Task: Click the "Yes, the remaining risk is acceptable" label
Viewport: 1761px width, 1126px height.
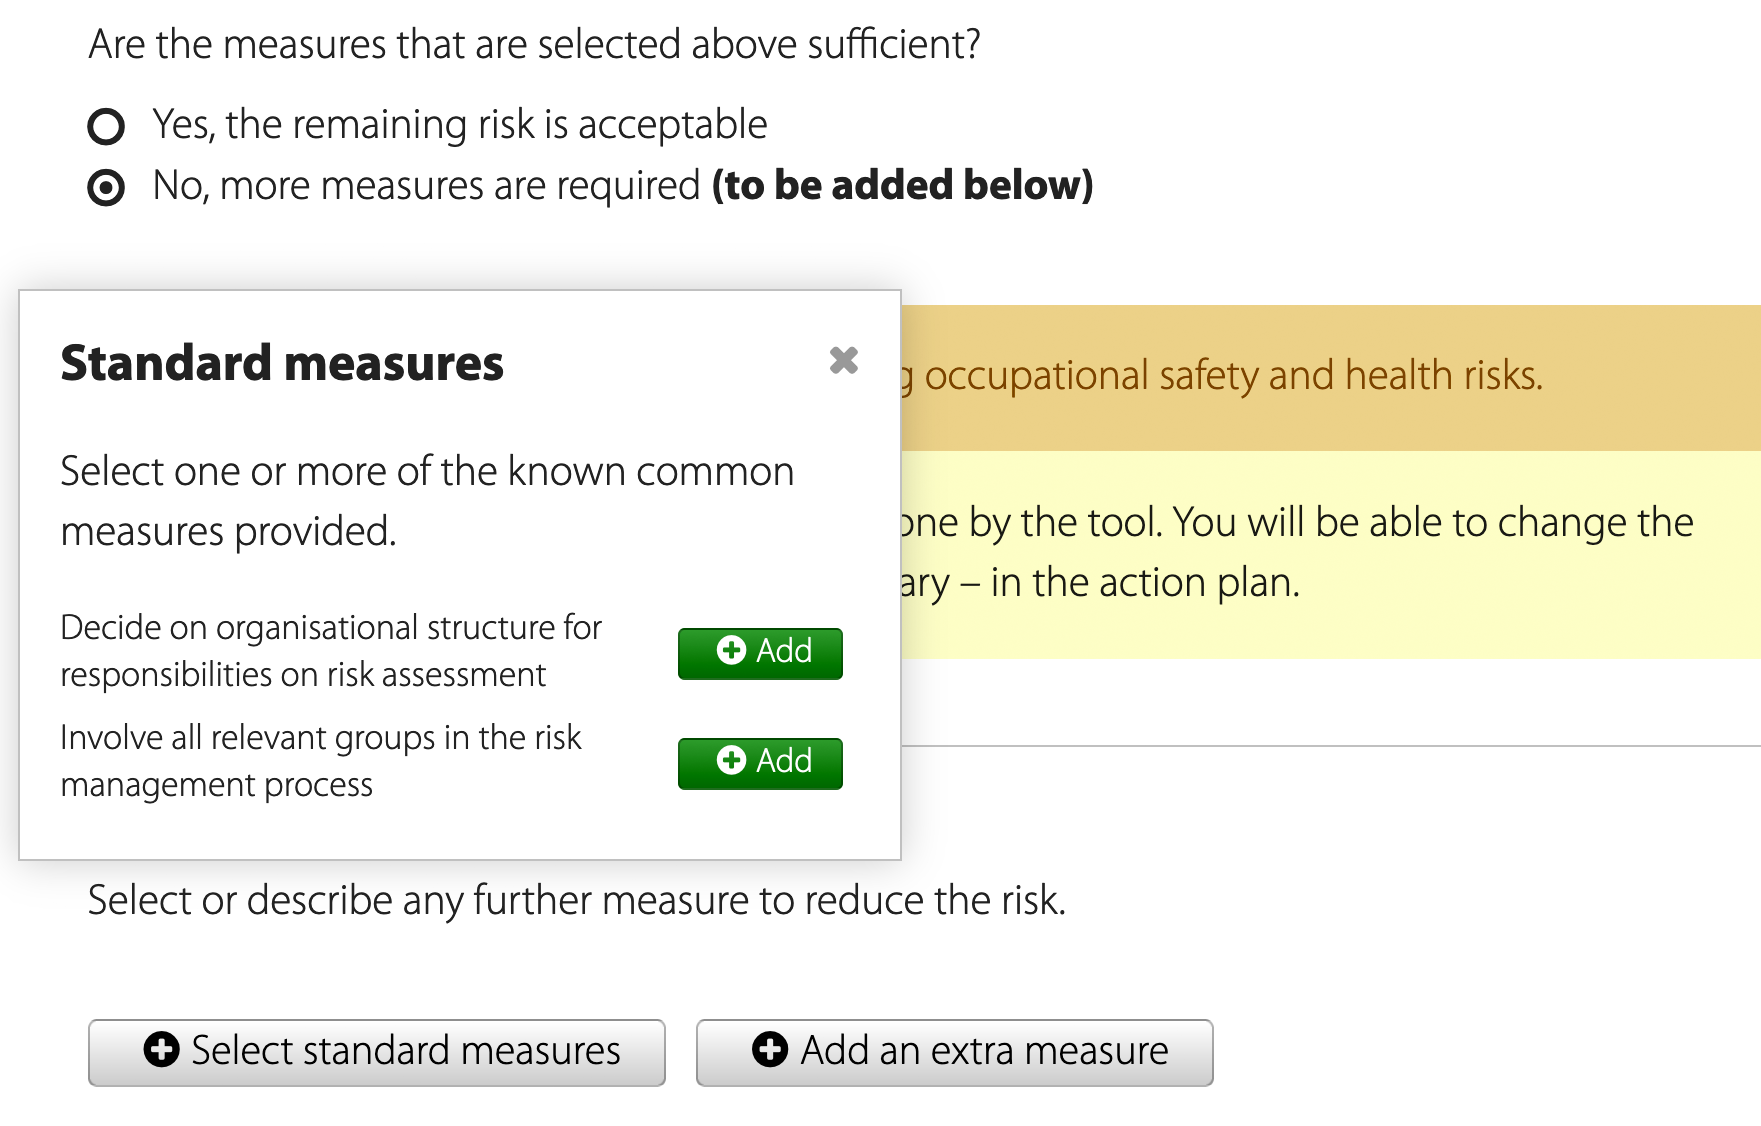Action: pyautogui.click(x=459, y=125)
